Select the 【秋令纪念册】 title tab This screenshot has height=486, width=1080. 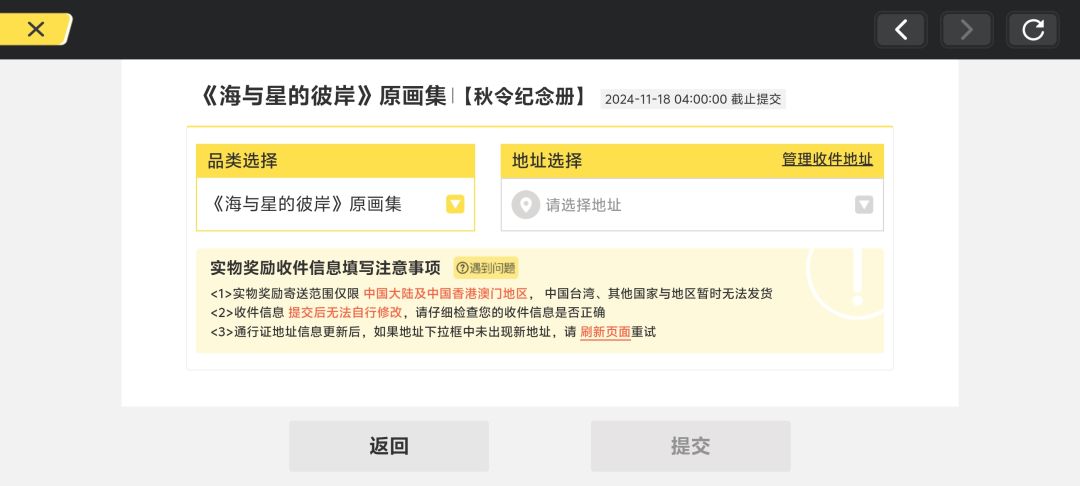[523, 97]
